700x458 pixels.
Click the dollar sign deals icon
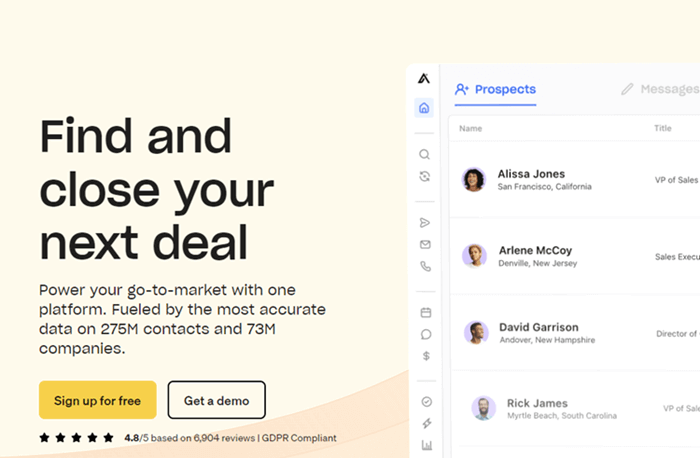[425, 356]
